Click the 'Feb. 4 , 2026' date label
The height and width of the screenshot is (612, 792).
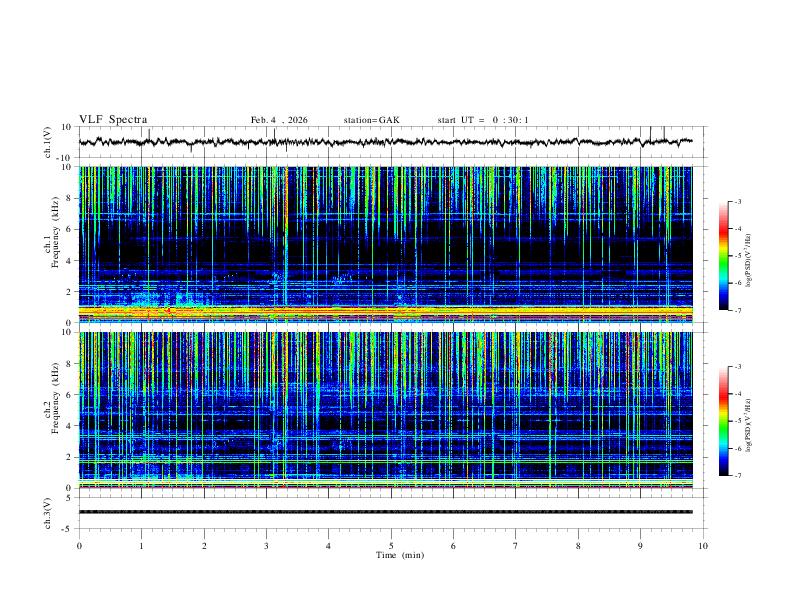coord(279,120)
